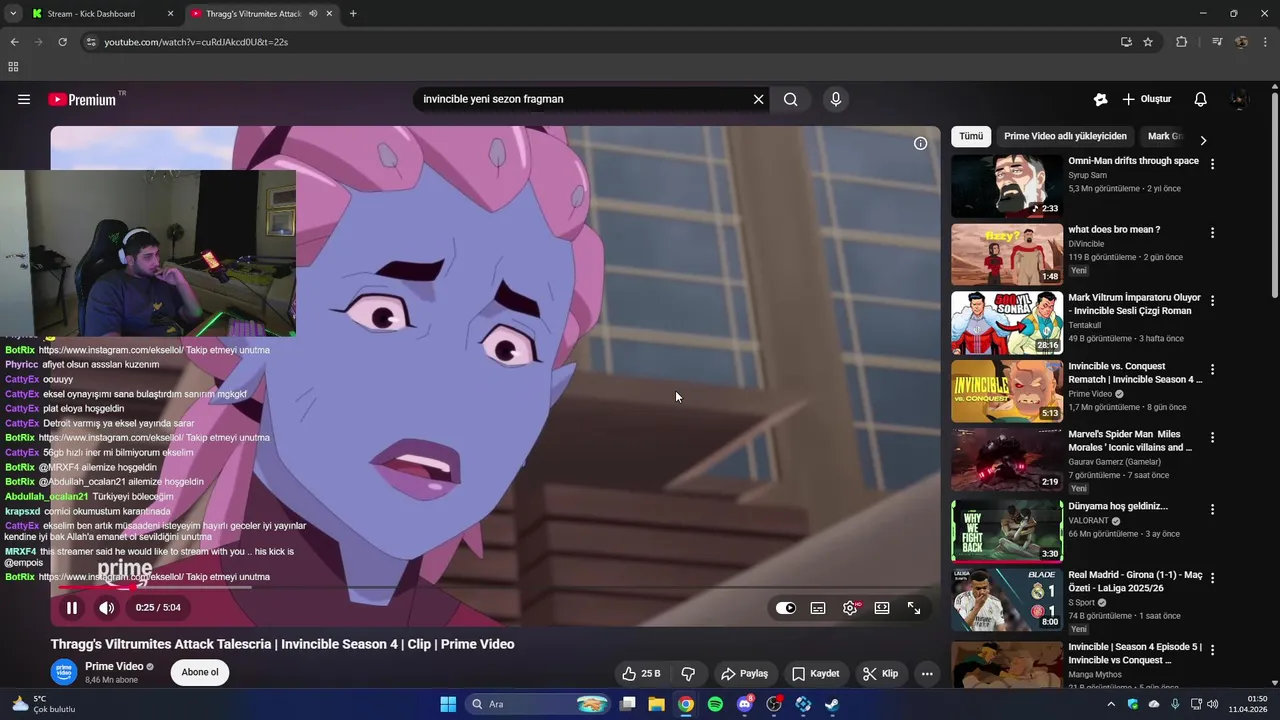Open File Explorer from the taskbar
This screenshot has width=1280, height=720.
tap(656, 704)
